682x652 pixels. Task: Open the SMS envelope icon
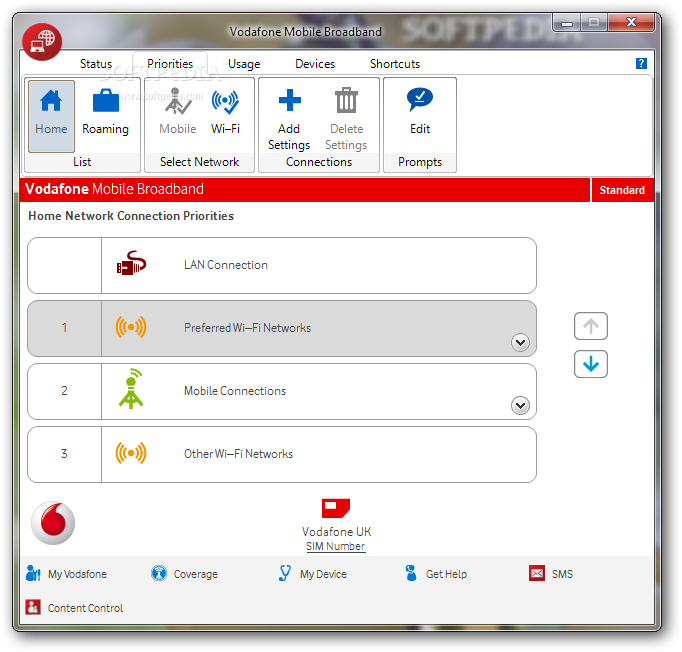point(537,573)
